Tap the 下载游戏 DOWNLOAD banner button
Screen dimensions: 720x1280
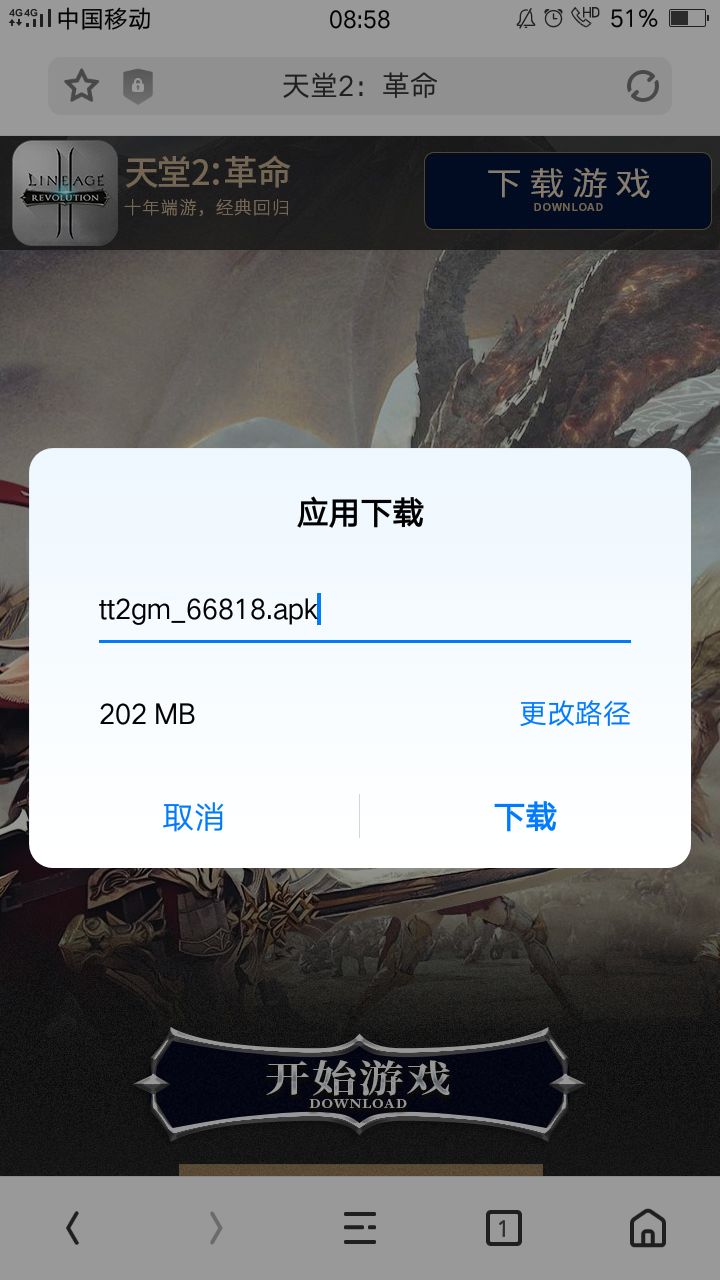[x=568, y=191]
